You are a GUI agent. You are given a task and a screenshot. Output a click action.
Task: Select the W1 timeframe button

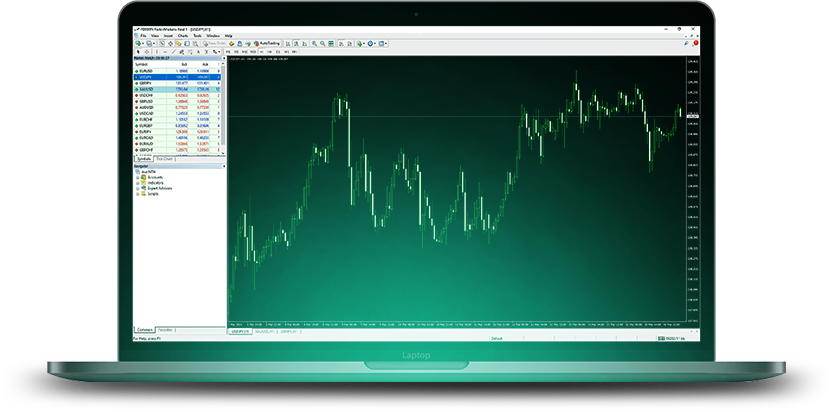(x=287, y=52)
